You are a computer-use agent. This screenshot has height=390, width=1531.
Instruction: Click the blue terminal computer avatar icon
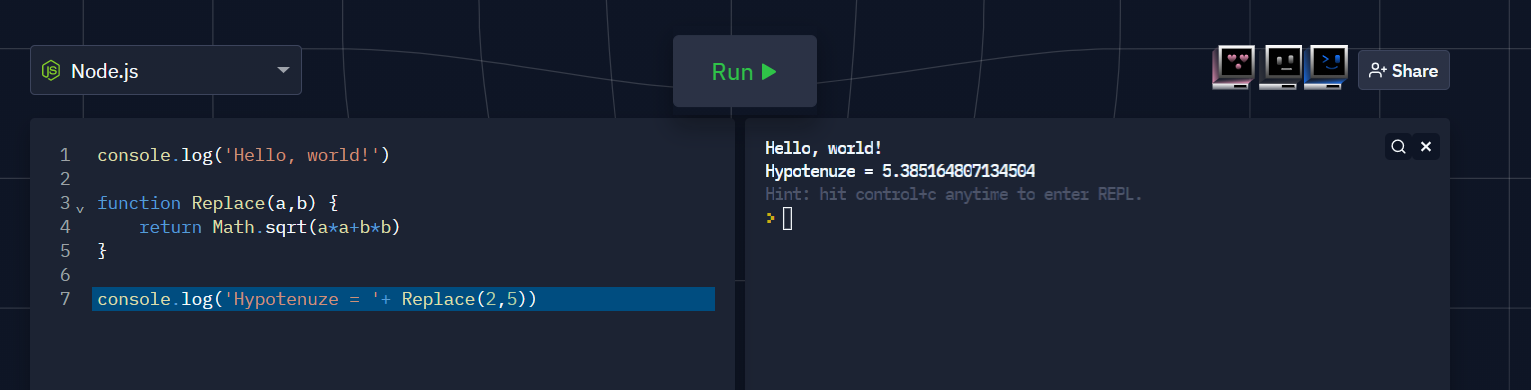click(x=1327, y=67)
